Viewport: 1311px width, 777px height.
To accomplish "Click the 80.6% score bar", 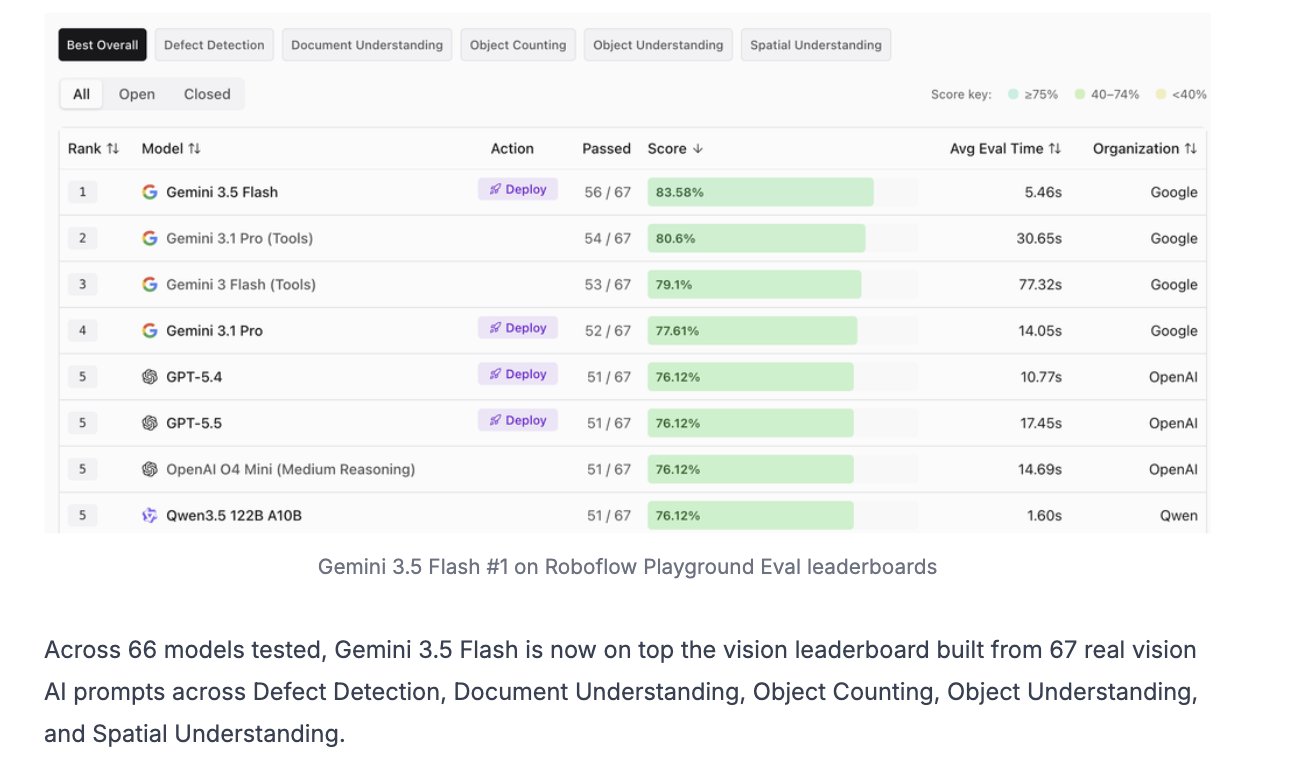I will pyautogui.click(x=757, y=238).
